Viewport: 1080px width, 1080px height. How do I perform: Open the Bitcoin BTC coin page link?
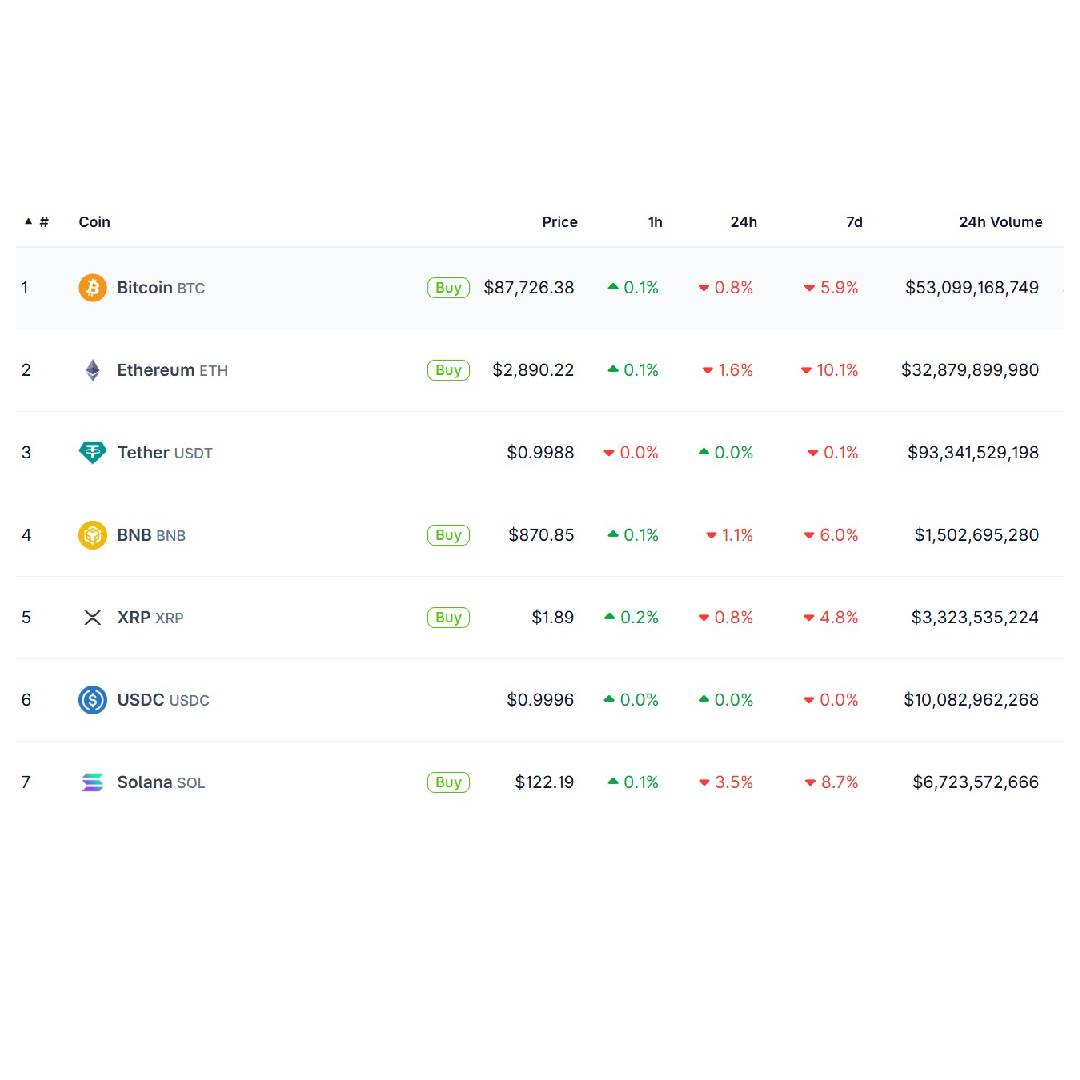[x=160, y=288]
